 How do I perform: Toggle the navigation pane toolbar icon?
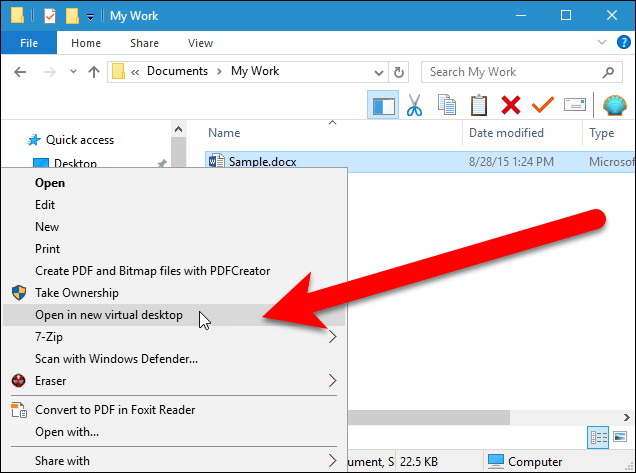[383, 105]
